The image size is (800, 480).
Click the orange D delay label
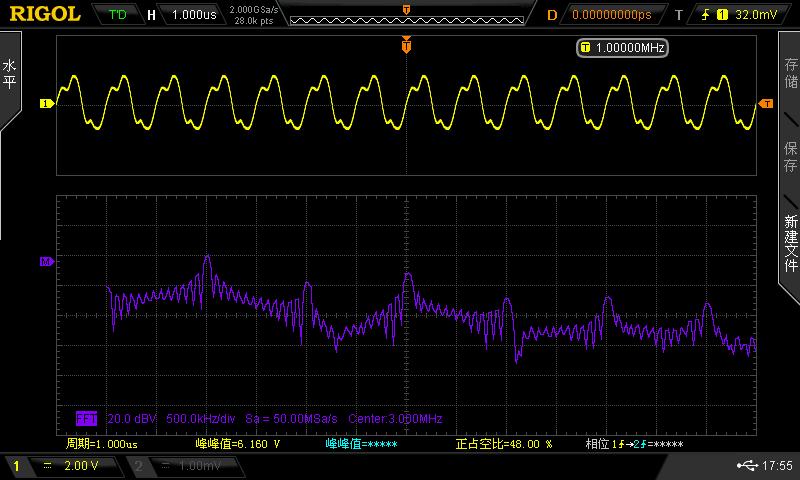click(x=552, y=15)
